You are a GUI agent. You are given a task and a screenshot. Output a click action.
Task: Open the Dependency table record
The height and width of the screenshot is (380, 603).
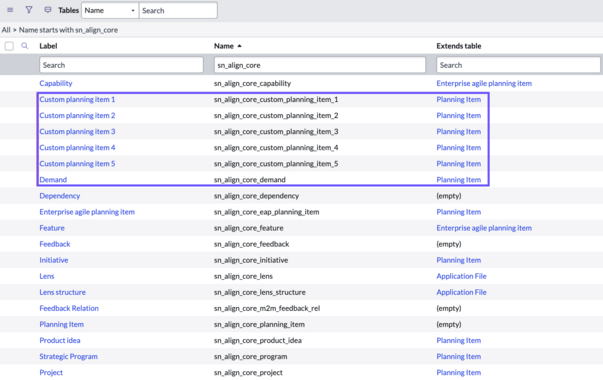(60, 196)
